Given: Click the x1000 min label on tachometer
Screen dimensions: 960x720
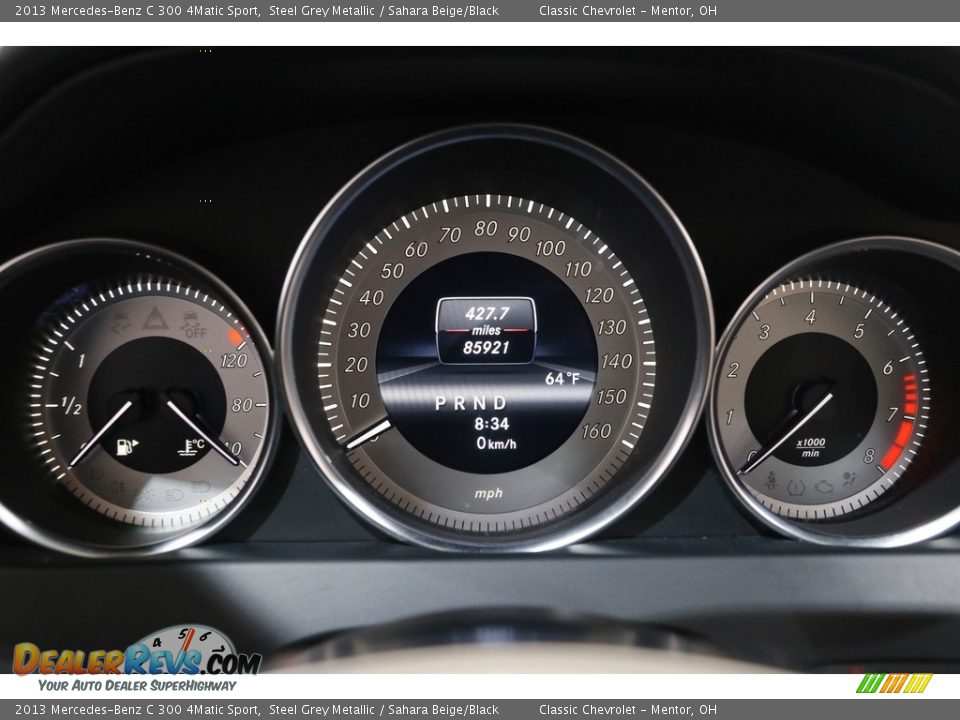Looking at the screenshot, I should [810, 448].
